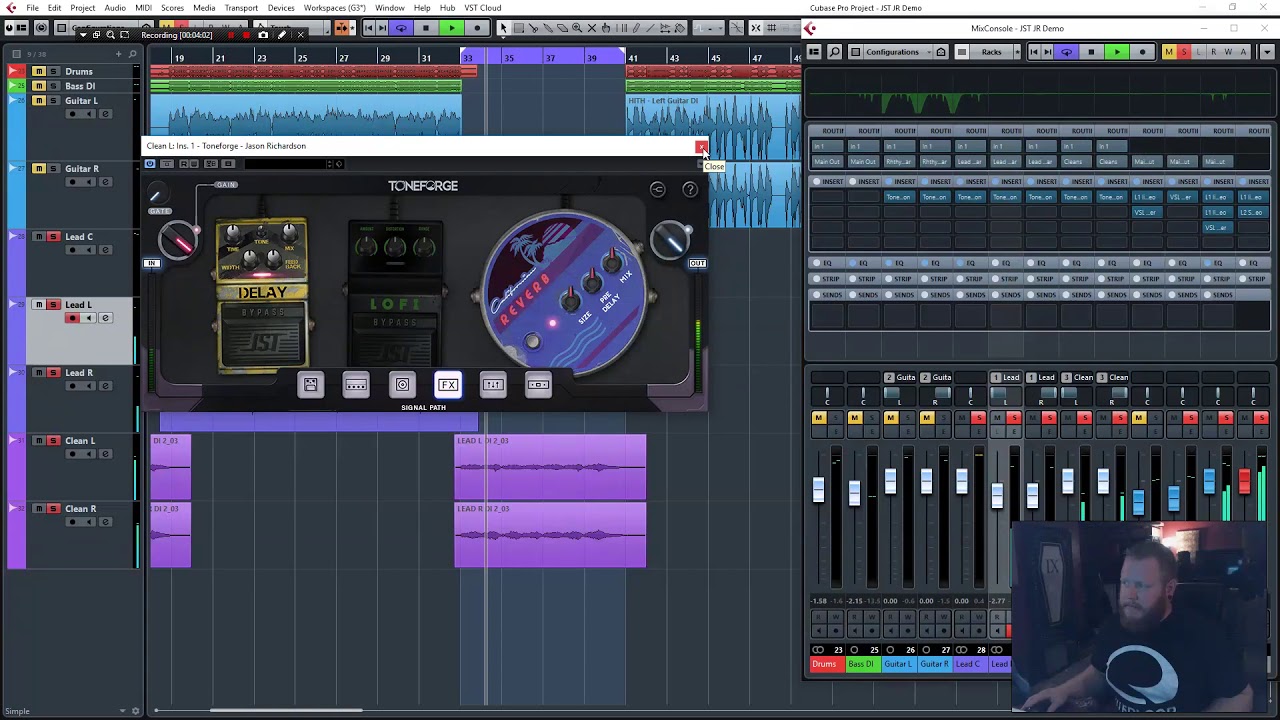
Task: Open the File menu
Action: 33,8
